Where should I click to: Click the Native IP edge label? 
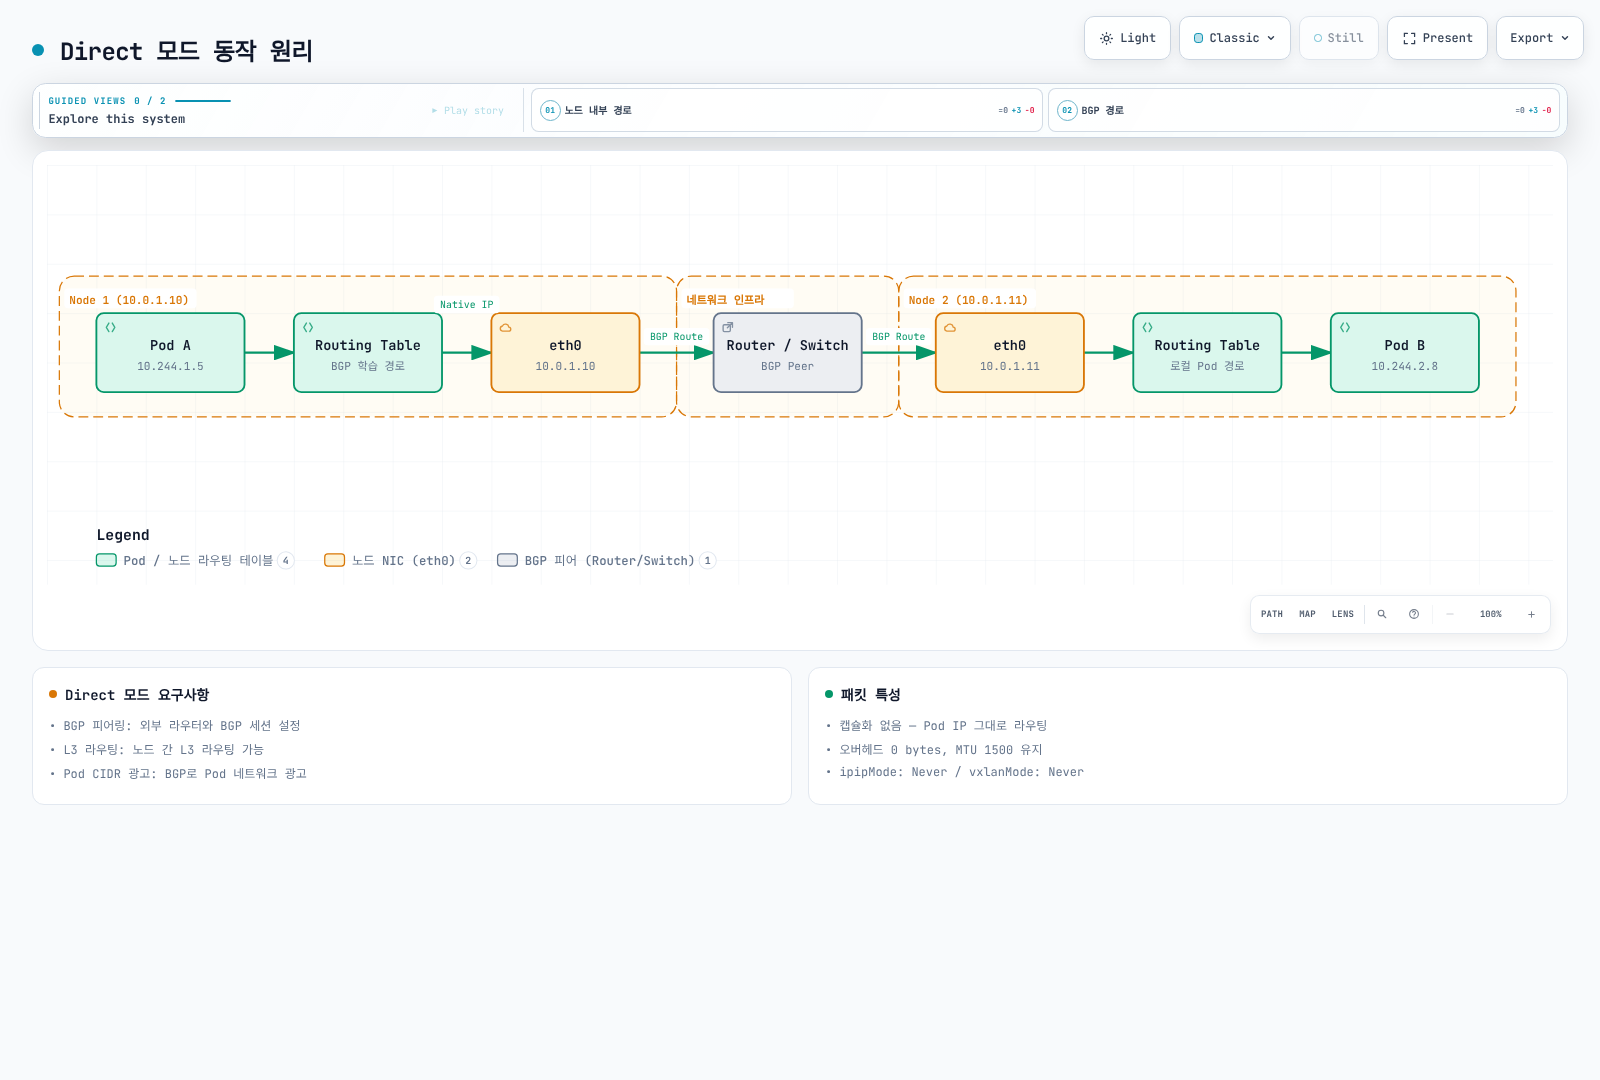pos(467,305)
